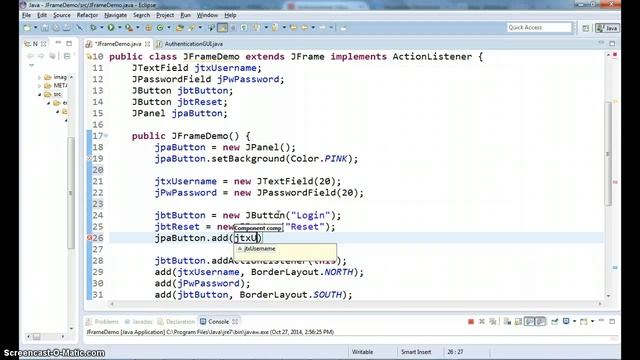The height and width of the screenshot is (360, 640).
Task: Toggle Mark Occurrences highlighted toolbar button
Action: tap(222, 28)
